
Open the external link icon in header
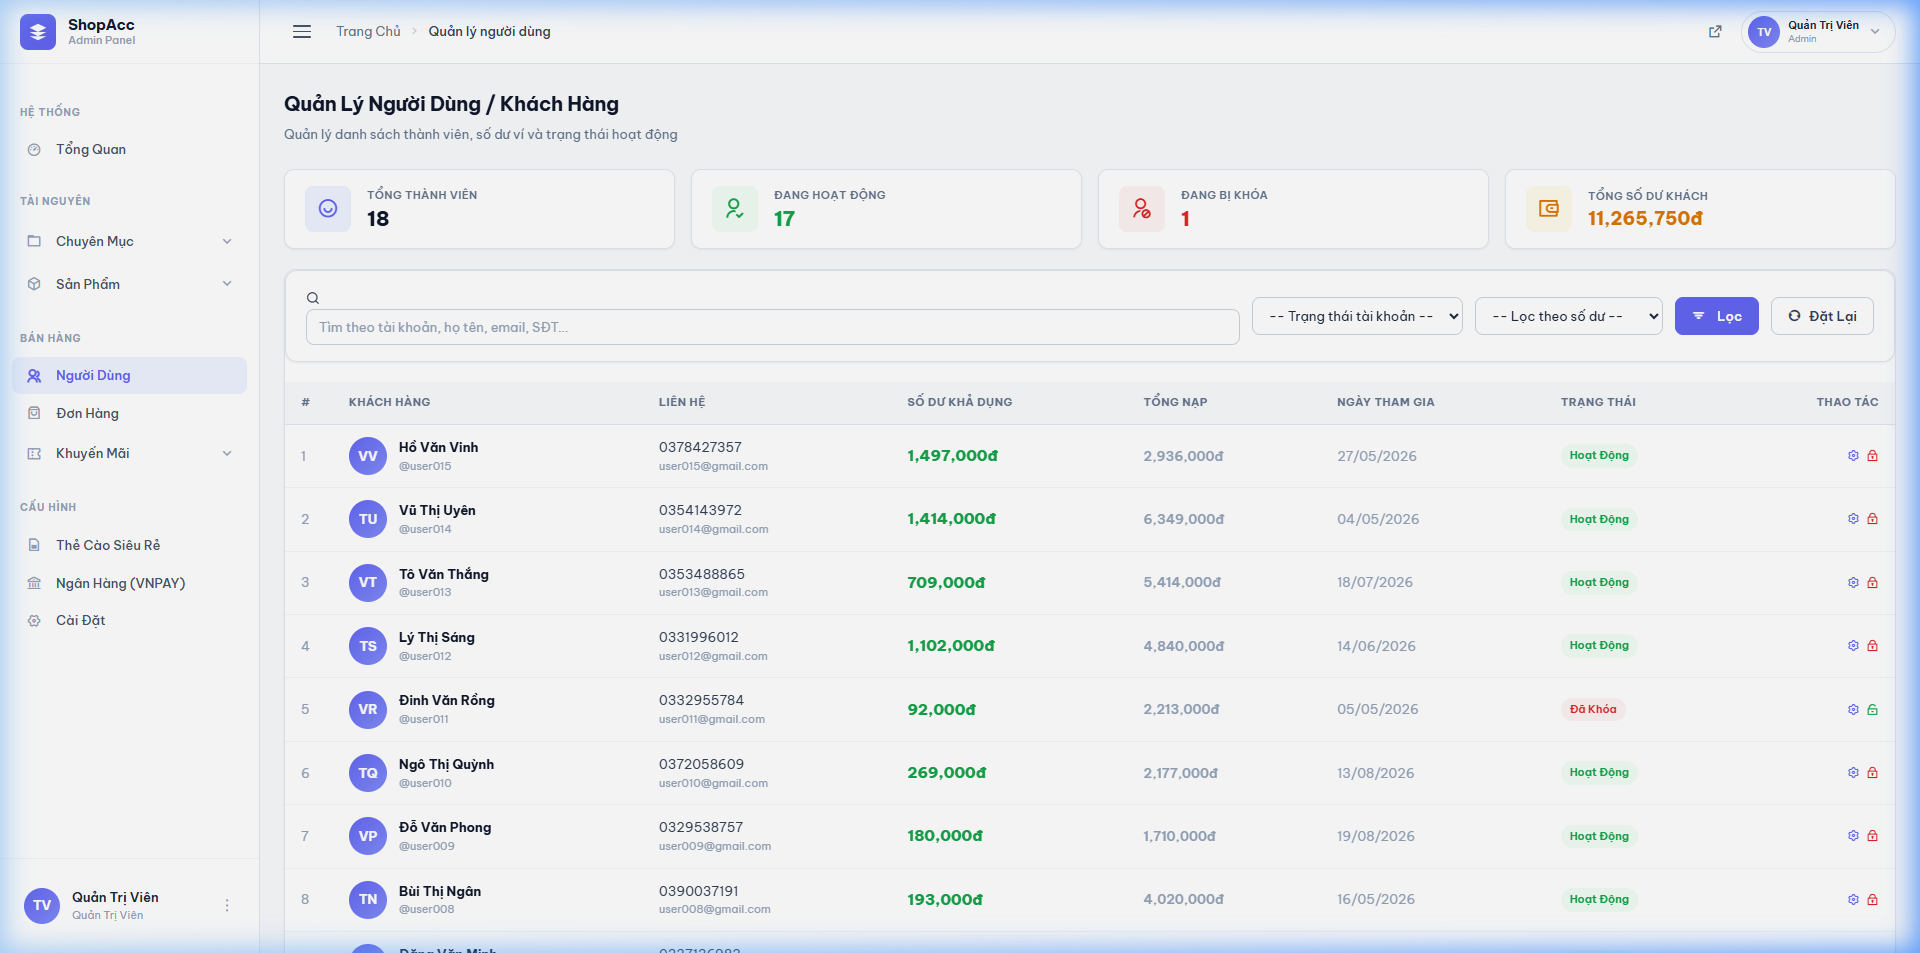1715,32
